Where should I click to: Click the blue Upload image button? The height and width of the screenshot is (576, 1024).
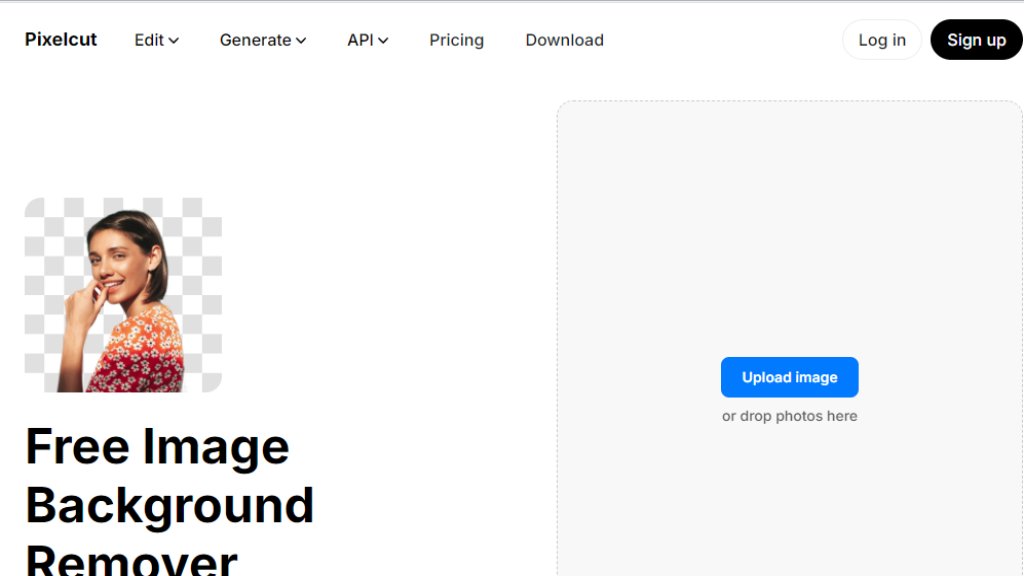(x=789, y=377)
